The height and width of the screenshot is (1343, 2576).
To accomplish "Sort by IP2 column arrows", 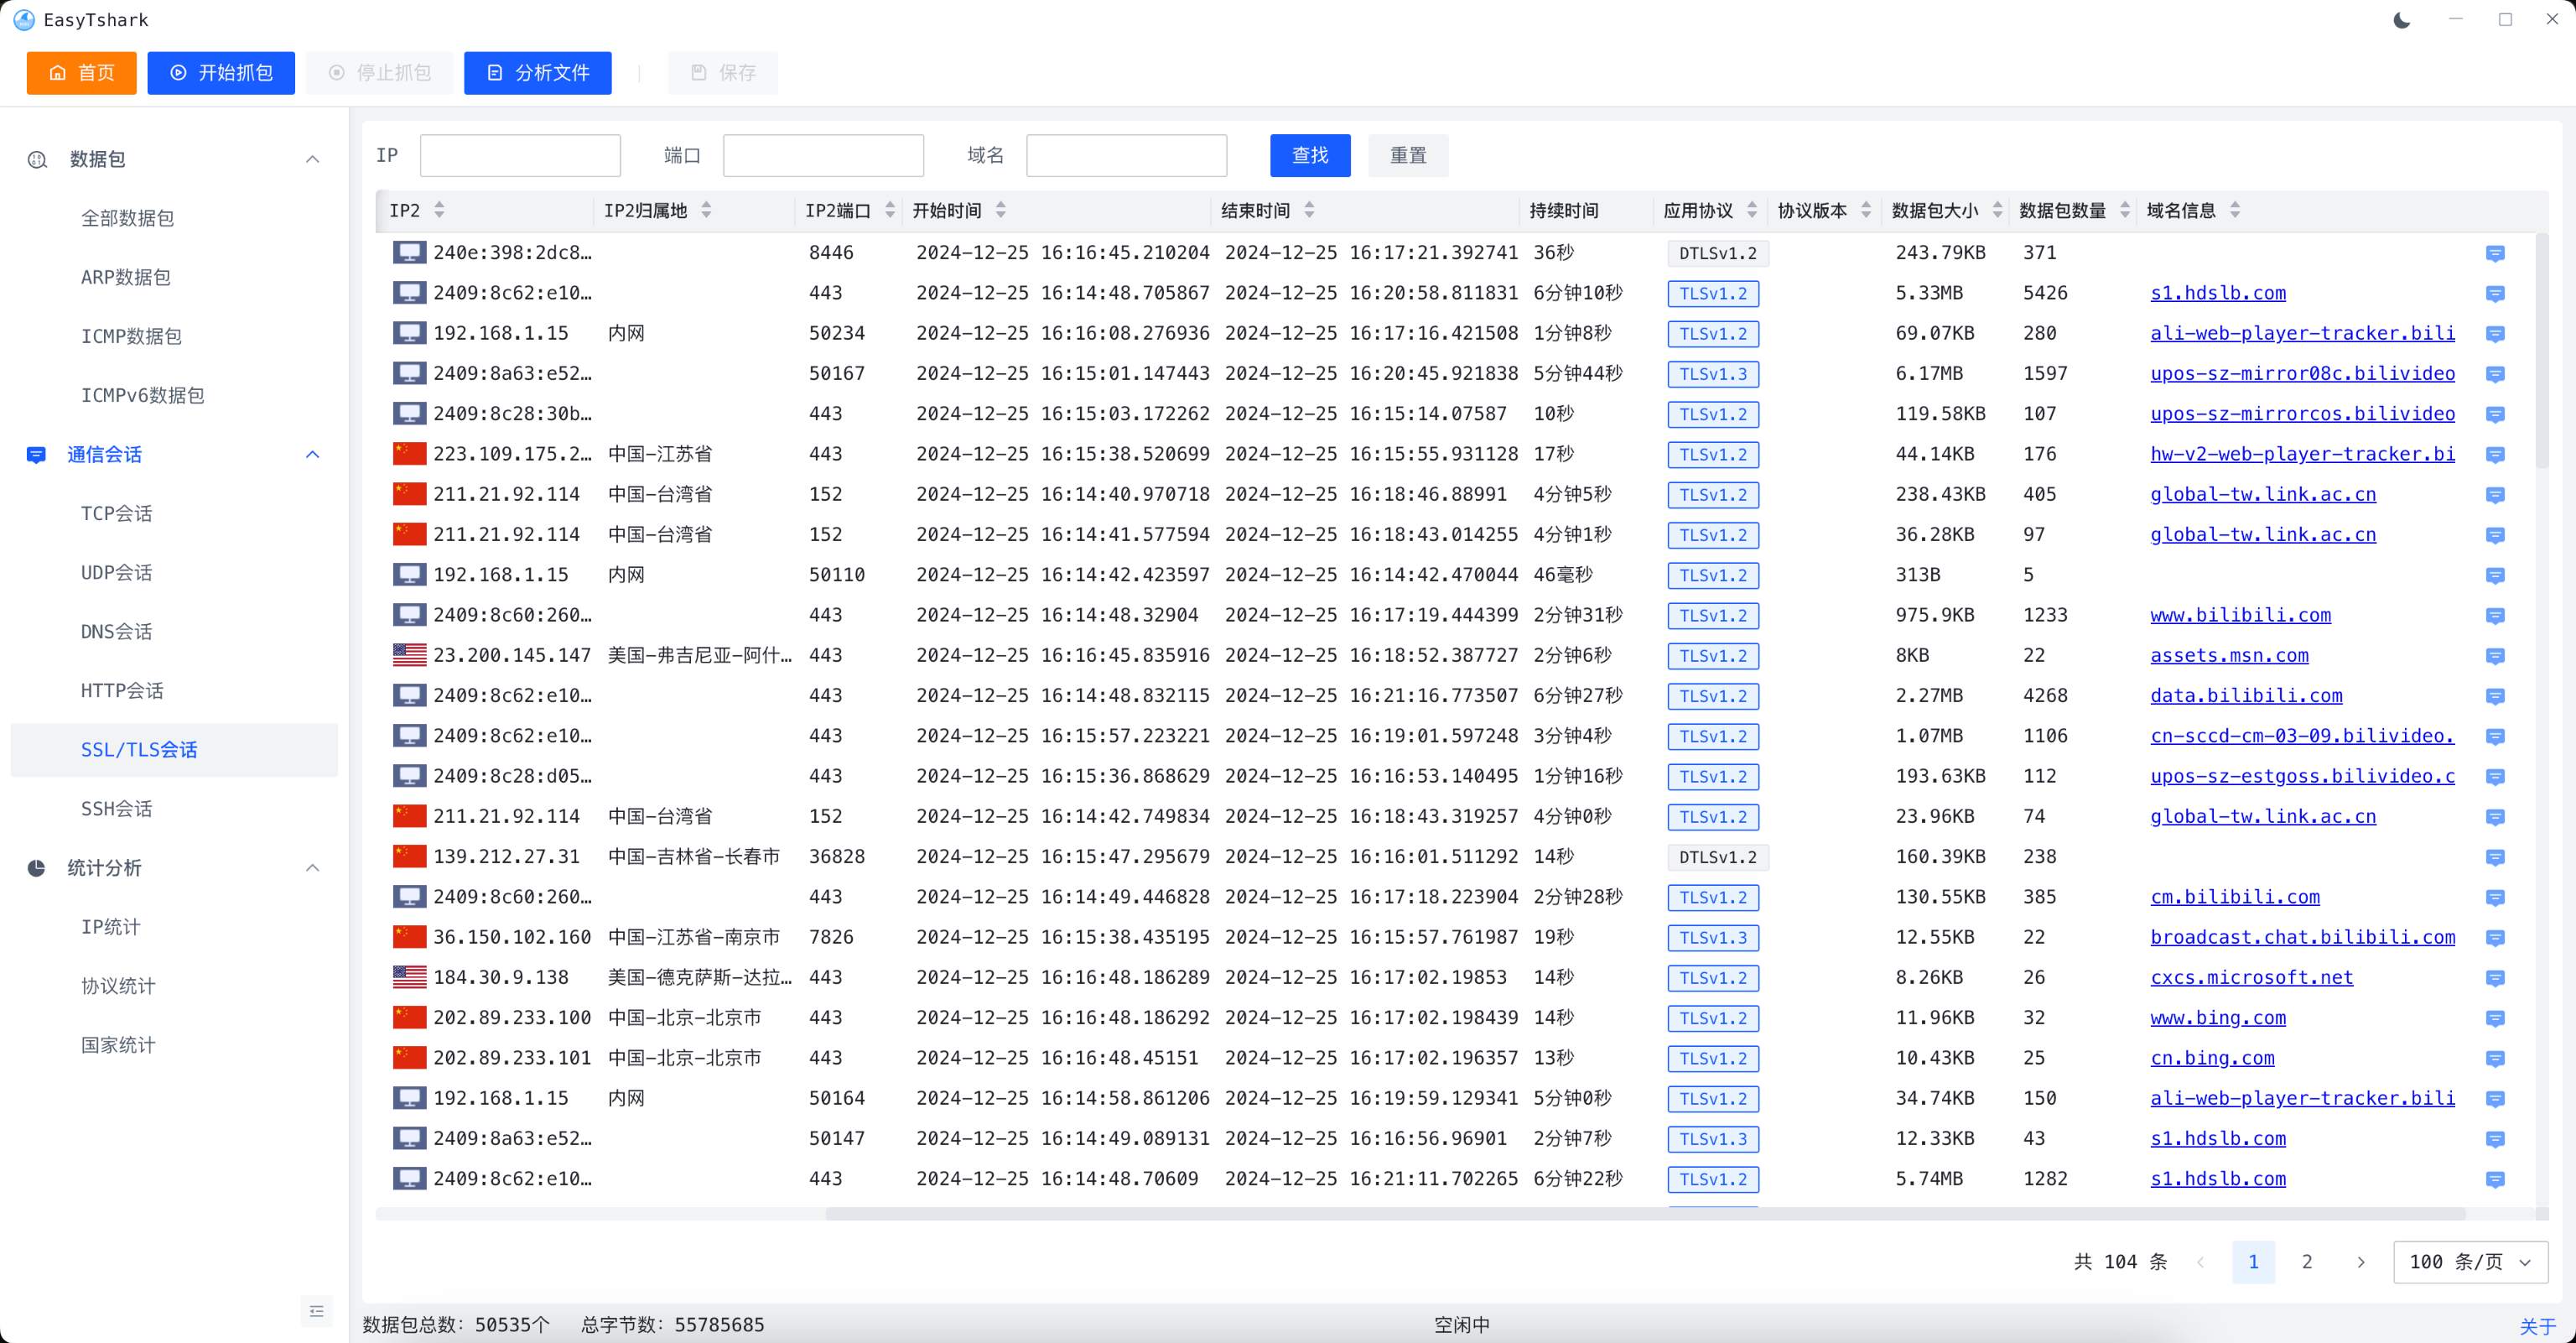I will (439, 210).
